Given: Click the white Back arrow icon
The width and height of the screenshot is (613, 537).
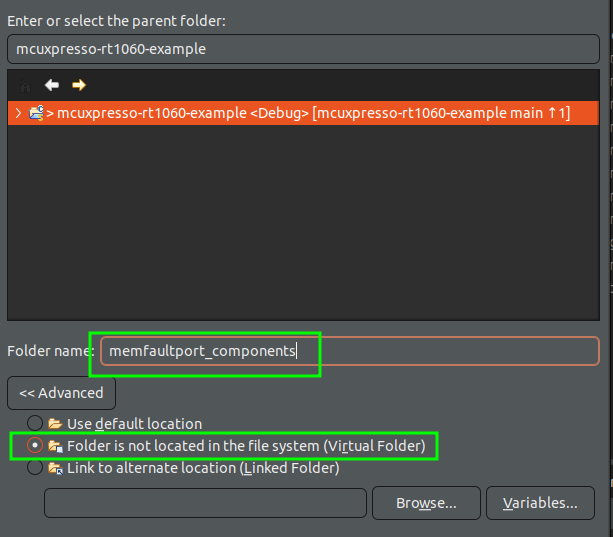Looking at the screenshot, I should coord(52,86).
